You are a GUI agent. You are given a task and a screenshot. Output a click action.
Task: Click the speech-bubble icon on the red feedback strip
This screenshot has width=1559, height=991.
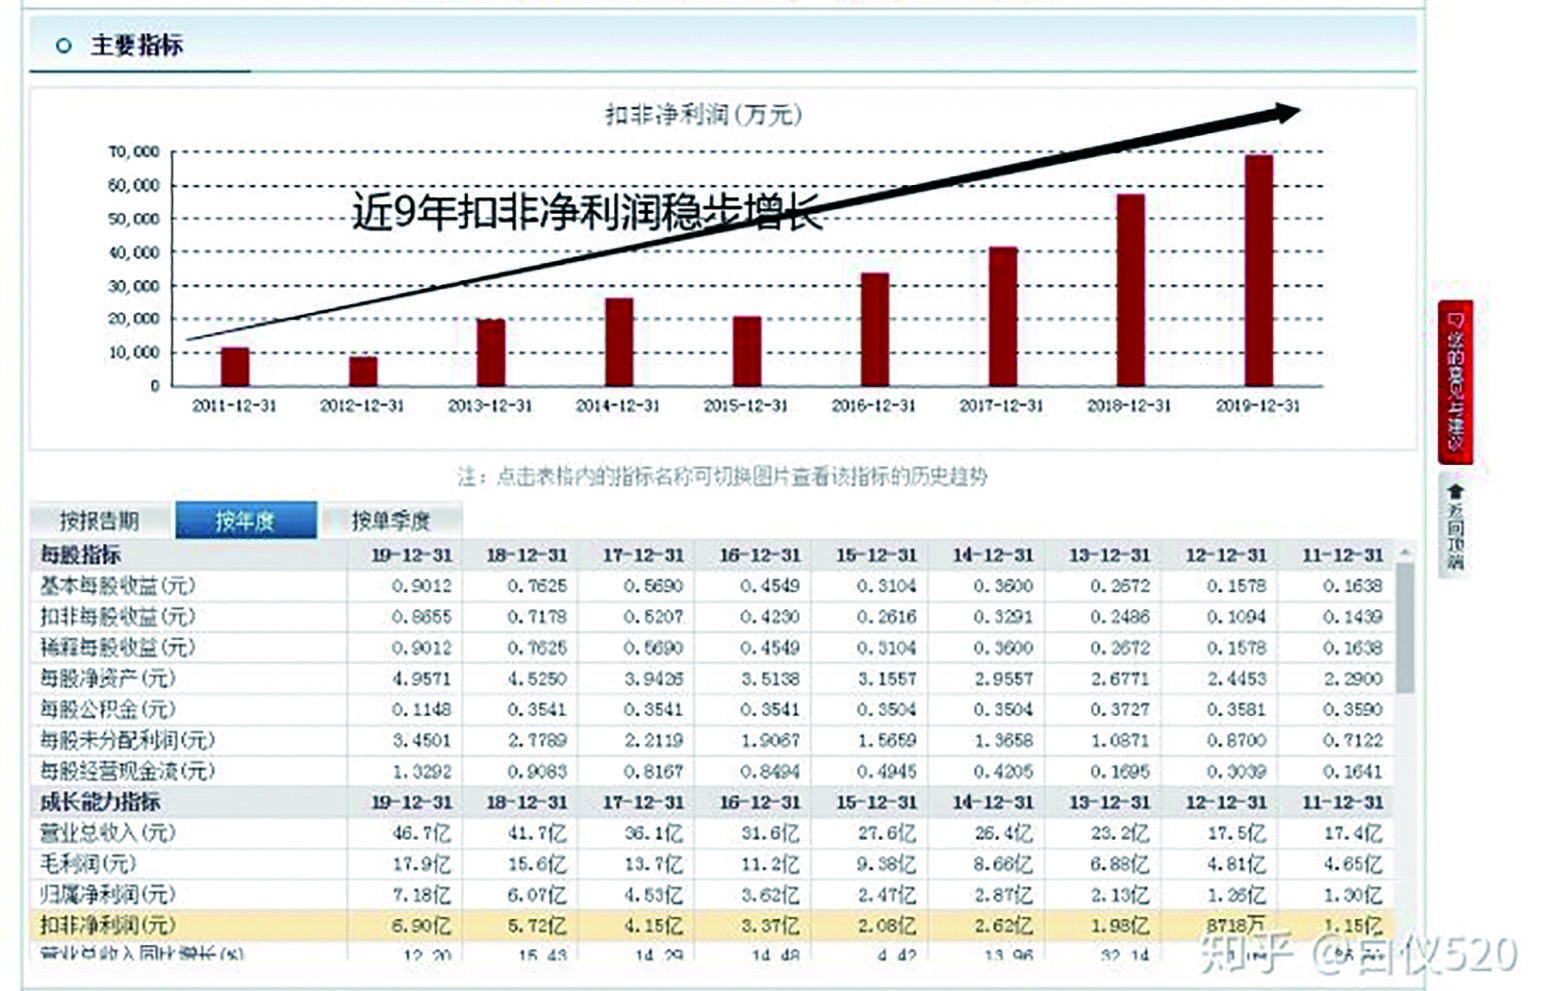coord(1455,320)
